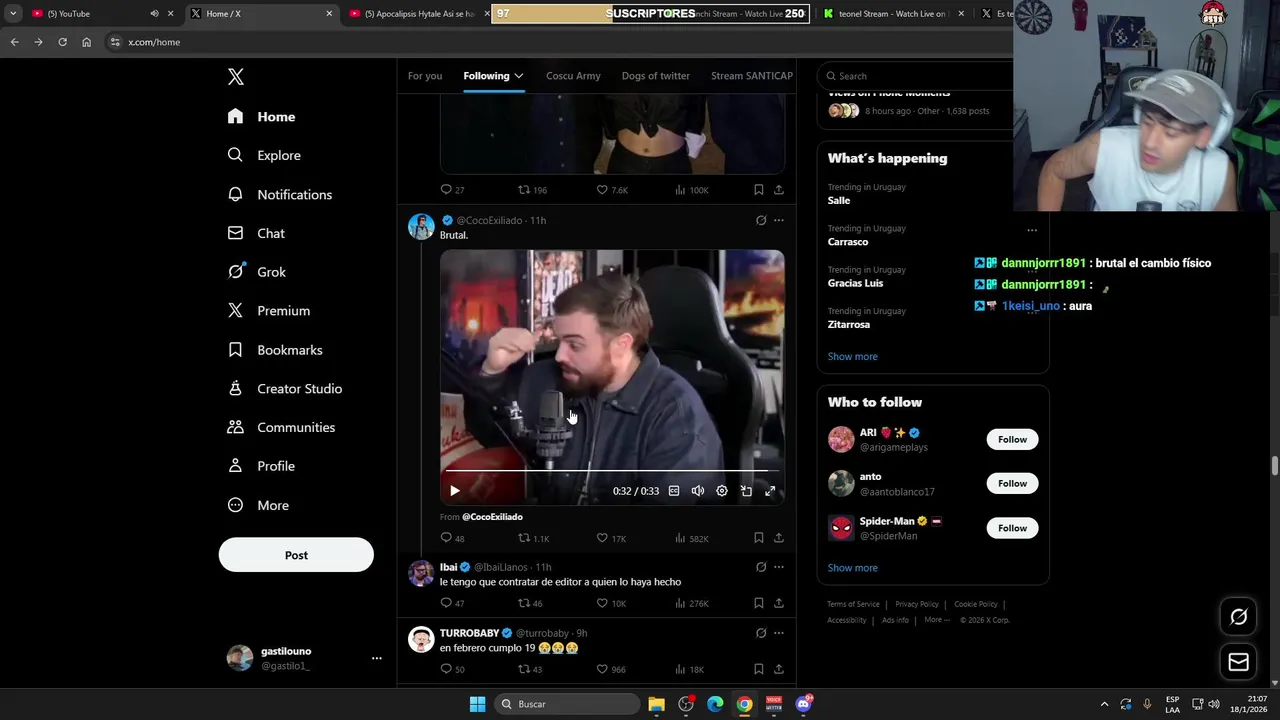The image size is (1280, 720).
Task: Mute the video player volume
Action: click(698, 491)
